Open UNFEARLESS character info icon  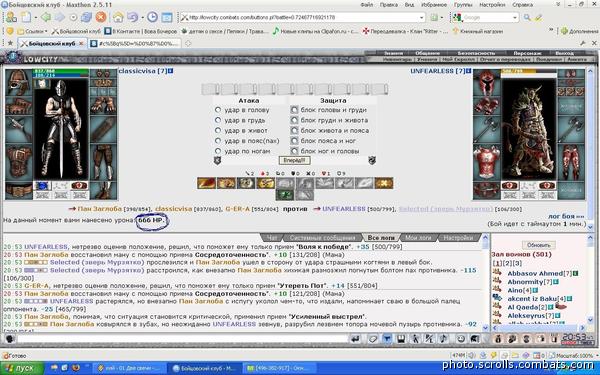point(469,71)
